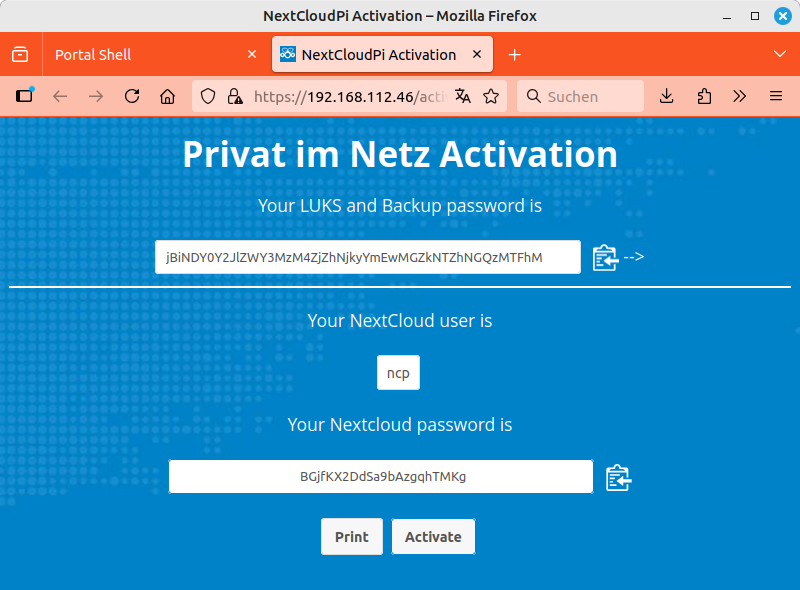Go to the Firefox home page

tap(168, 96)
